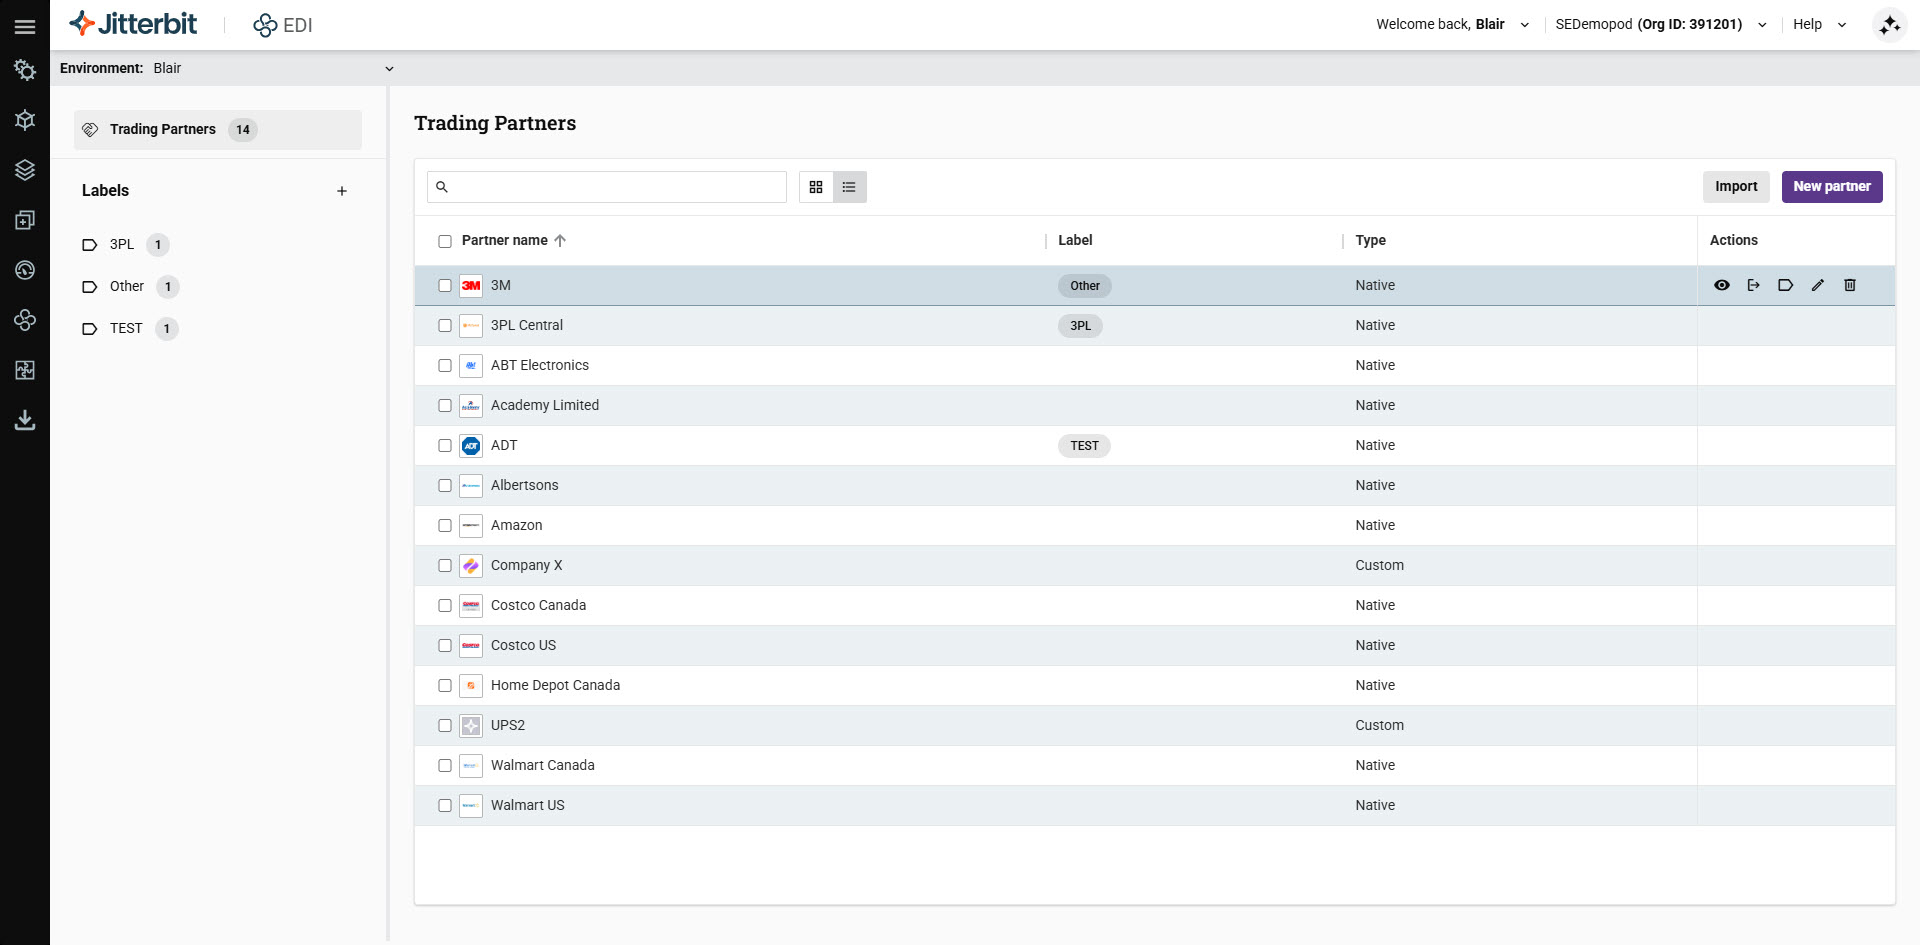Tick the checkbox for Walmart US
The image size is (1920, 945).
(x=445, y=805)
